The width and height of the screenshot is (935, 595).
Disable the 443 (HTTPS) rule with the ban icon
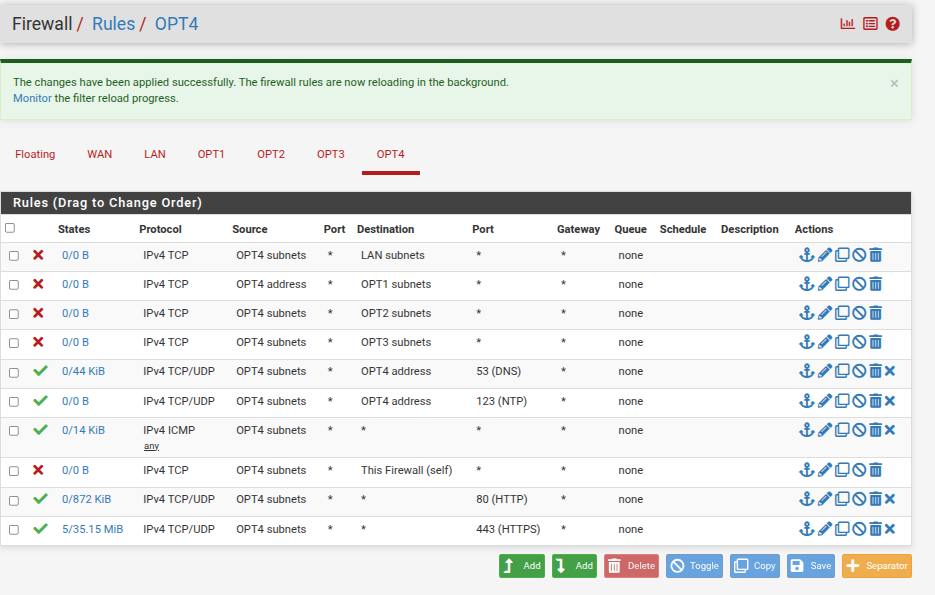pyautogui.click(x=858, y=529)
